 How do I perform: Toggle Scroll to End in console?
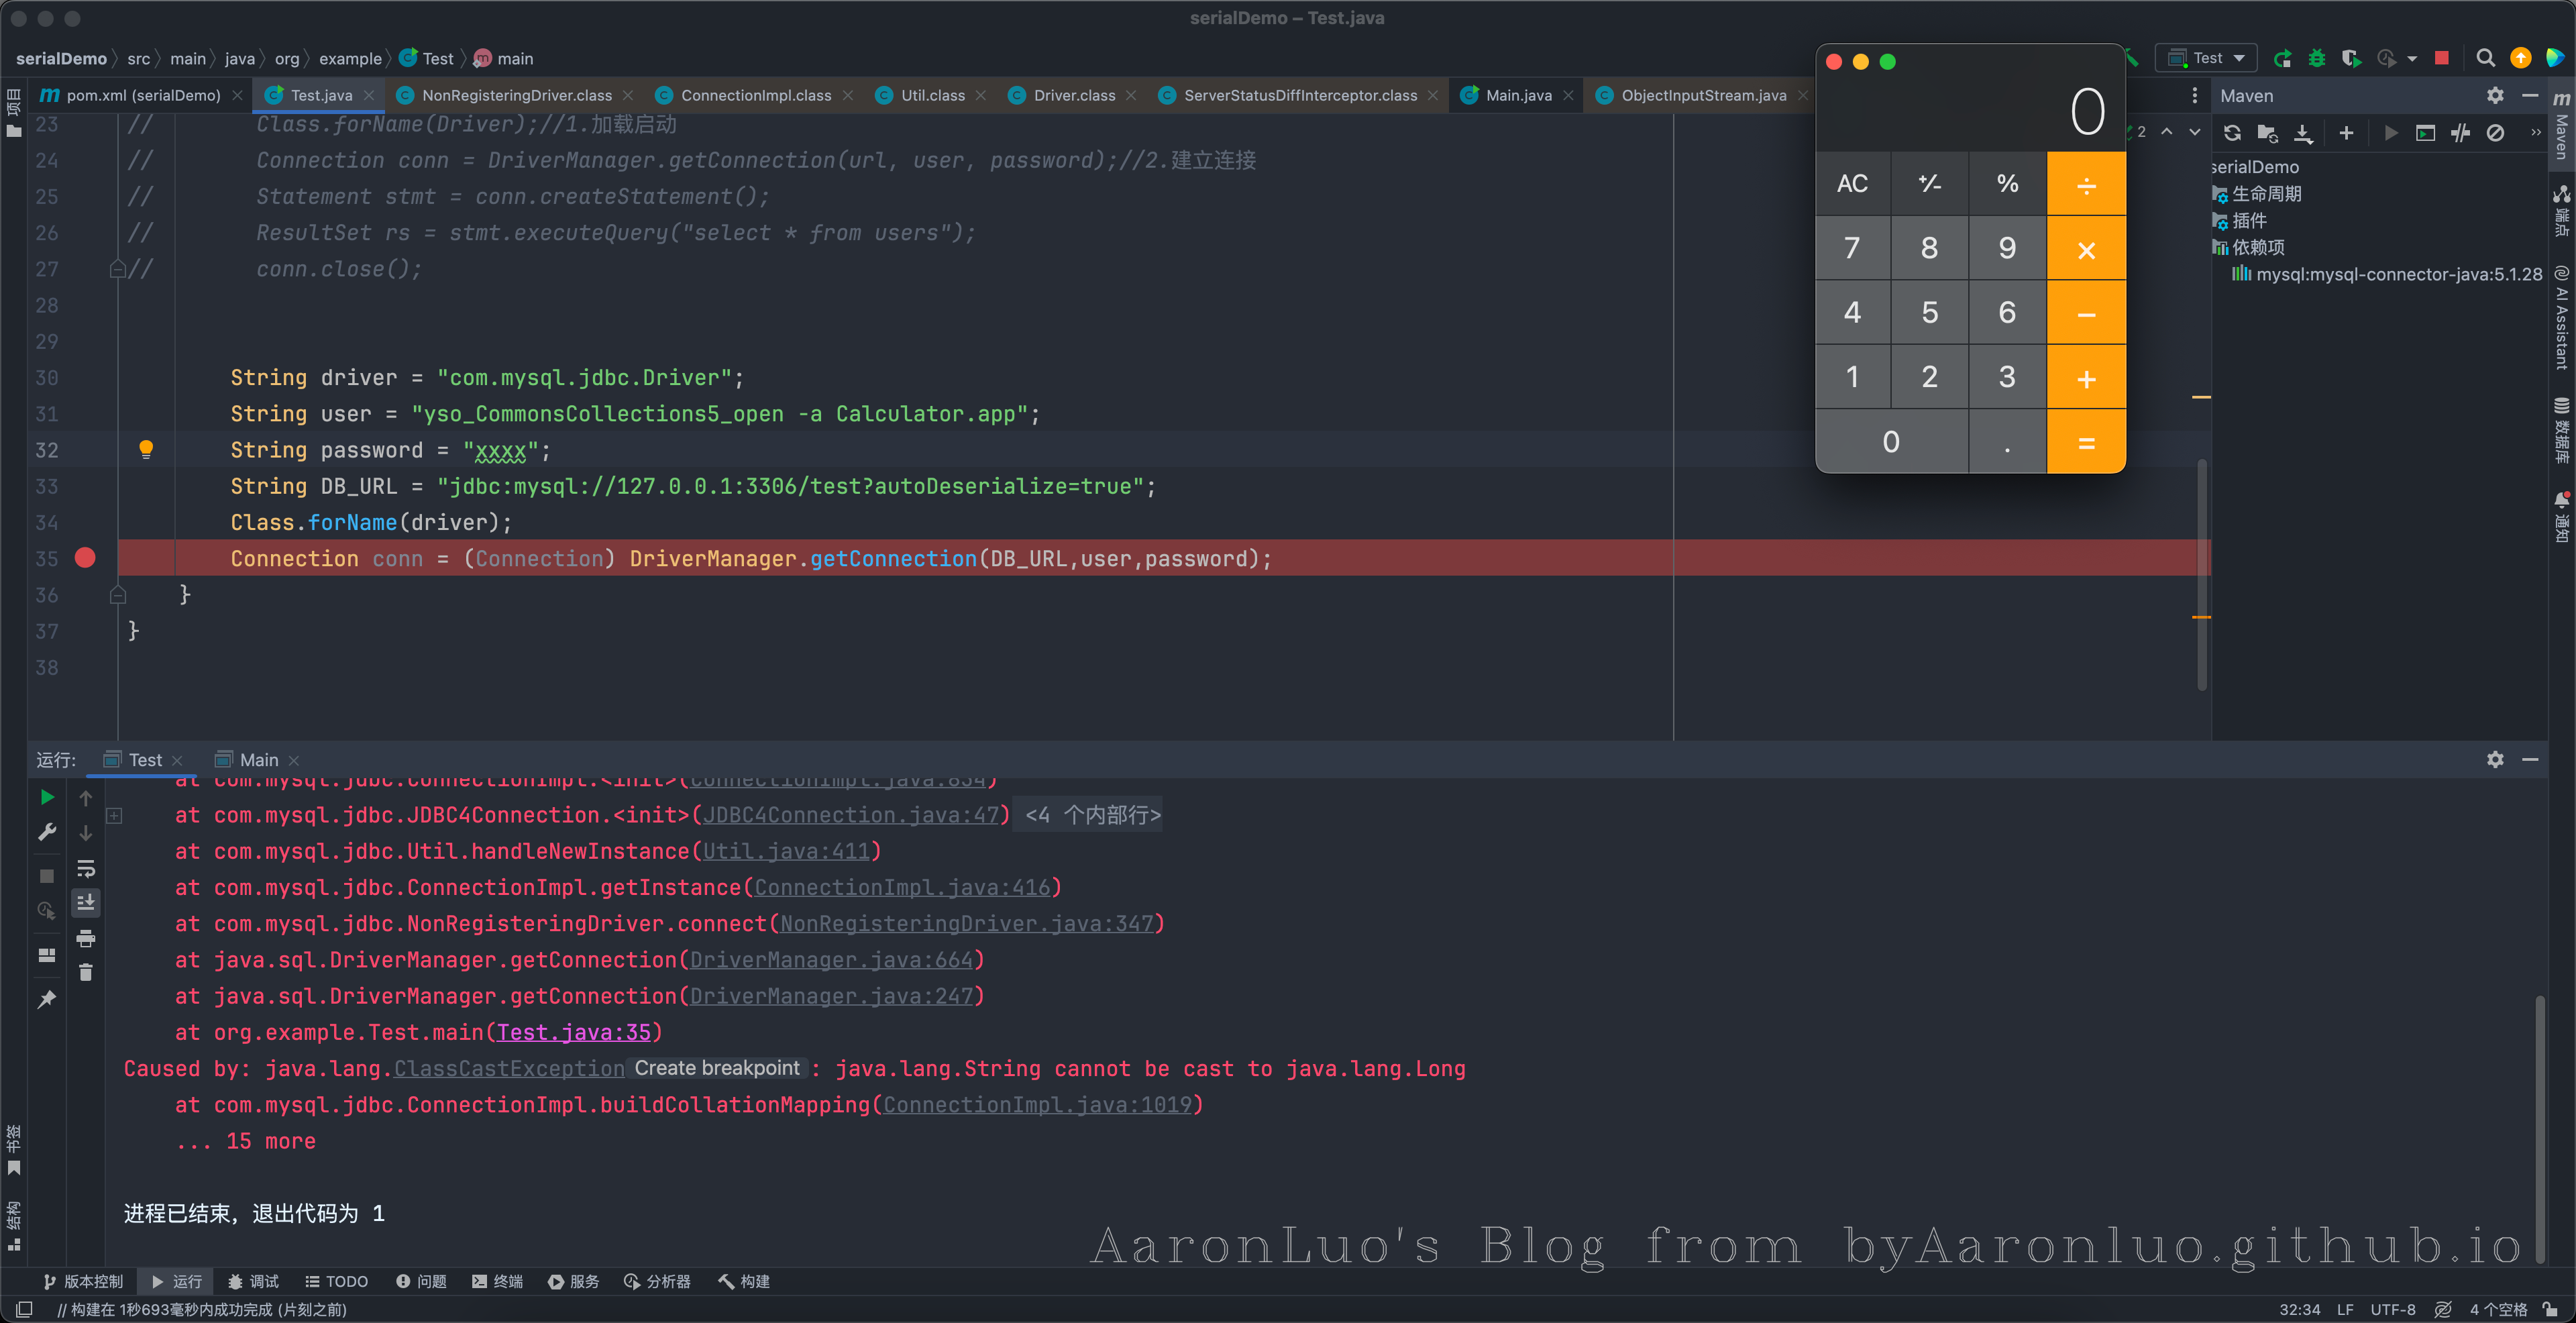pos(86,903)
